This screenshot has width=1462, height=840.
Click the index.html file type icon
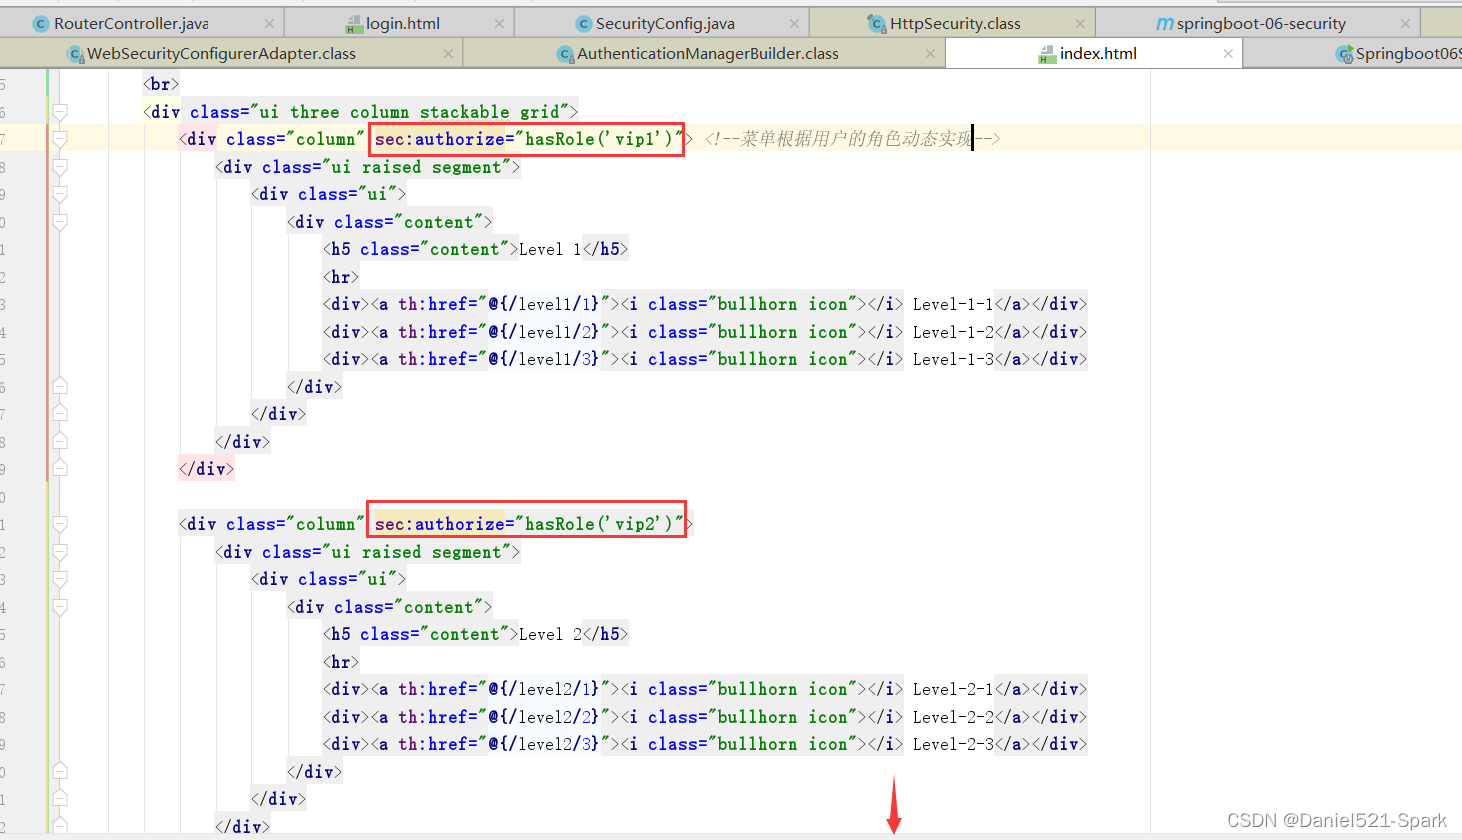[1047, 54]
